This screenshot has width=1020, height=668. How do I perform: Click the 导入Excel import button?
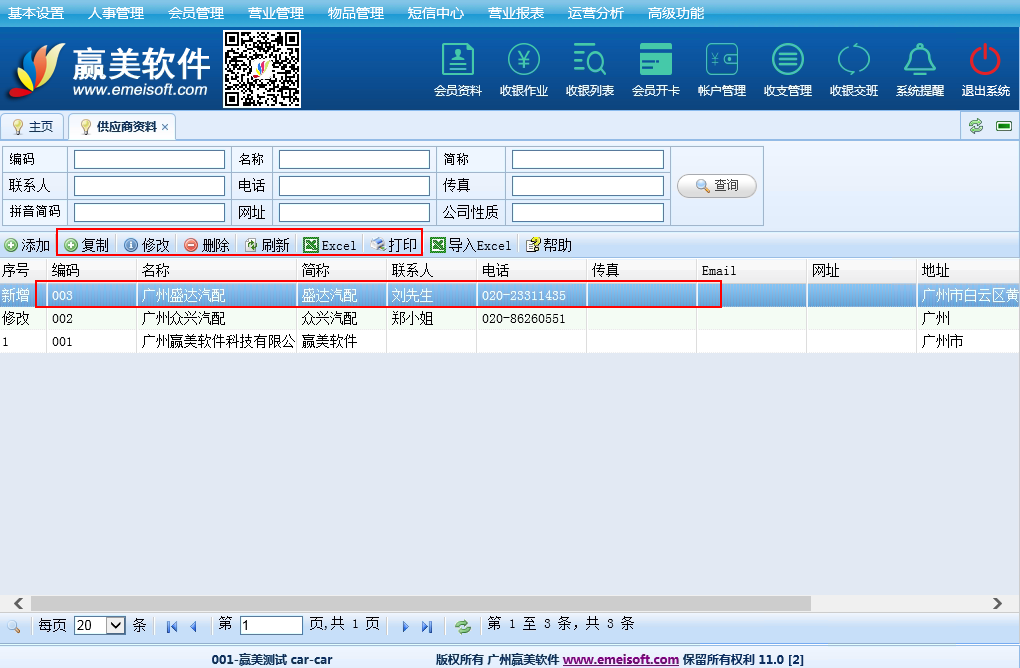(470, 245)
